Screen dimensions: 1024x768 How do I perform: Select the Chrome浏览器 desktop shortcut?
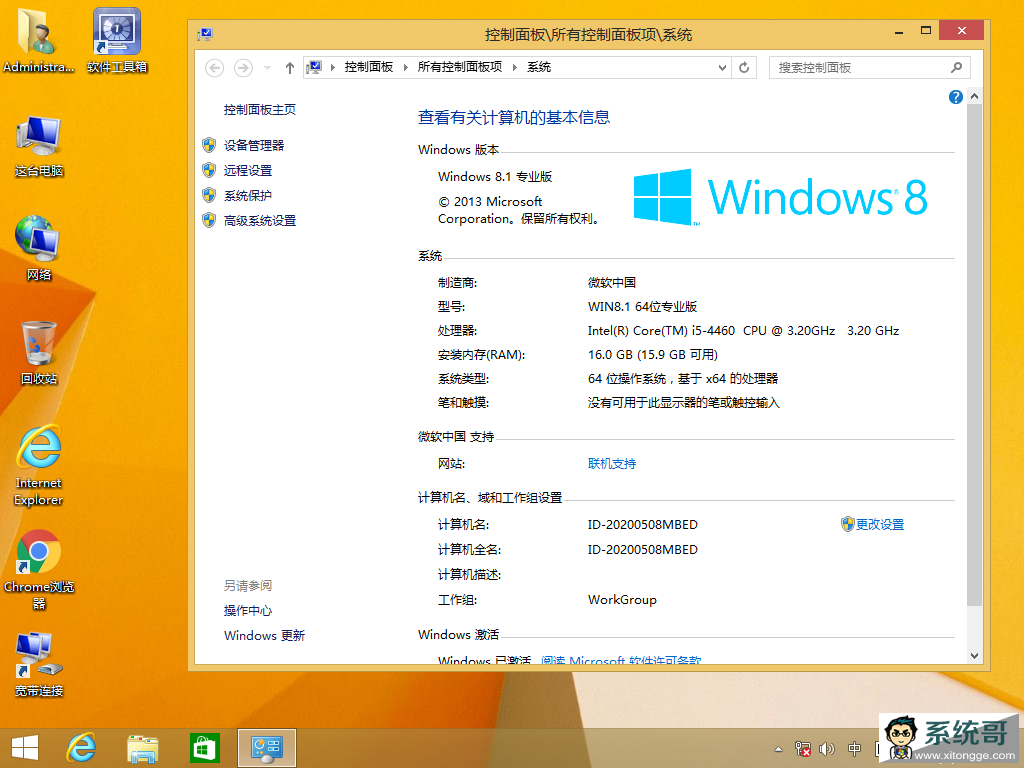[x=39, y=569]
